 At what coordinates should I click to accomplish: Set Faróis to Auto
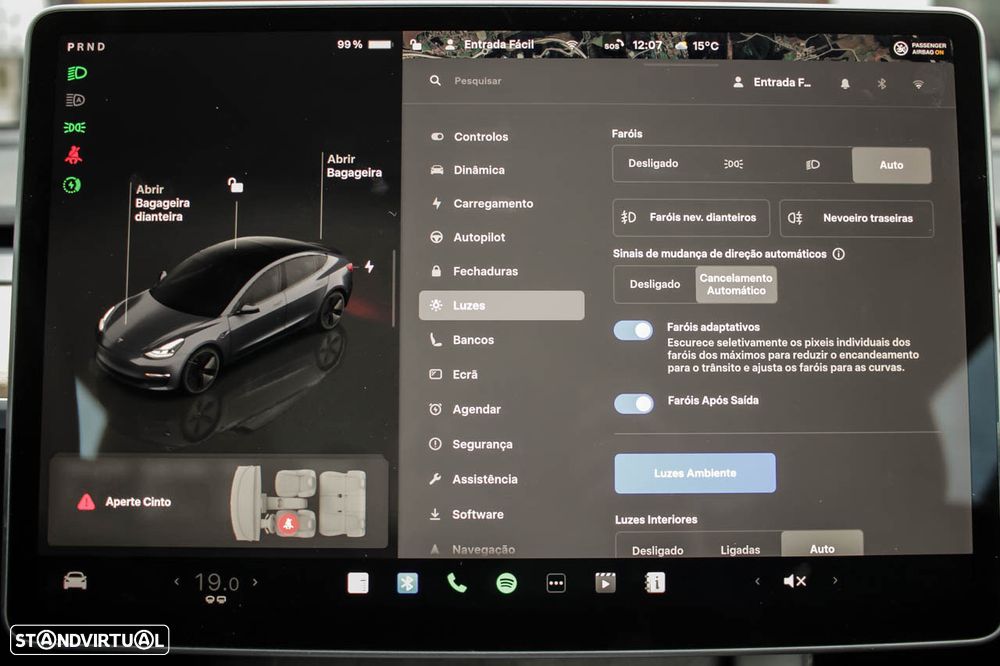pos(891,165)
